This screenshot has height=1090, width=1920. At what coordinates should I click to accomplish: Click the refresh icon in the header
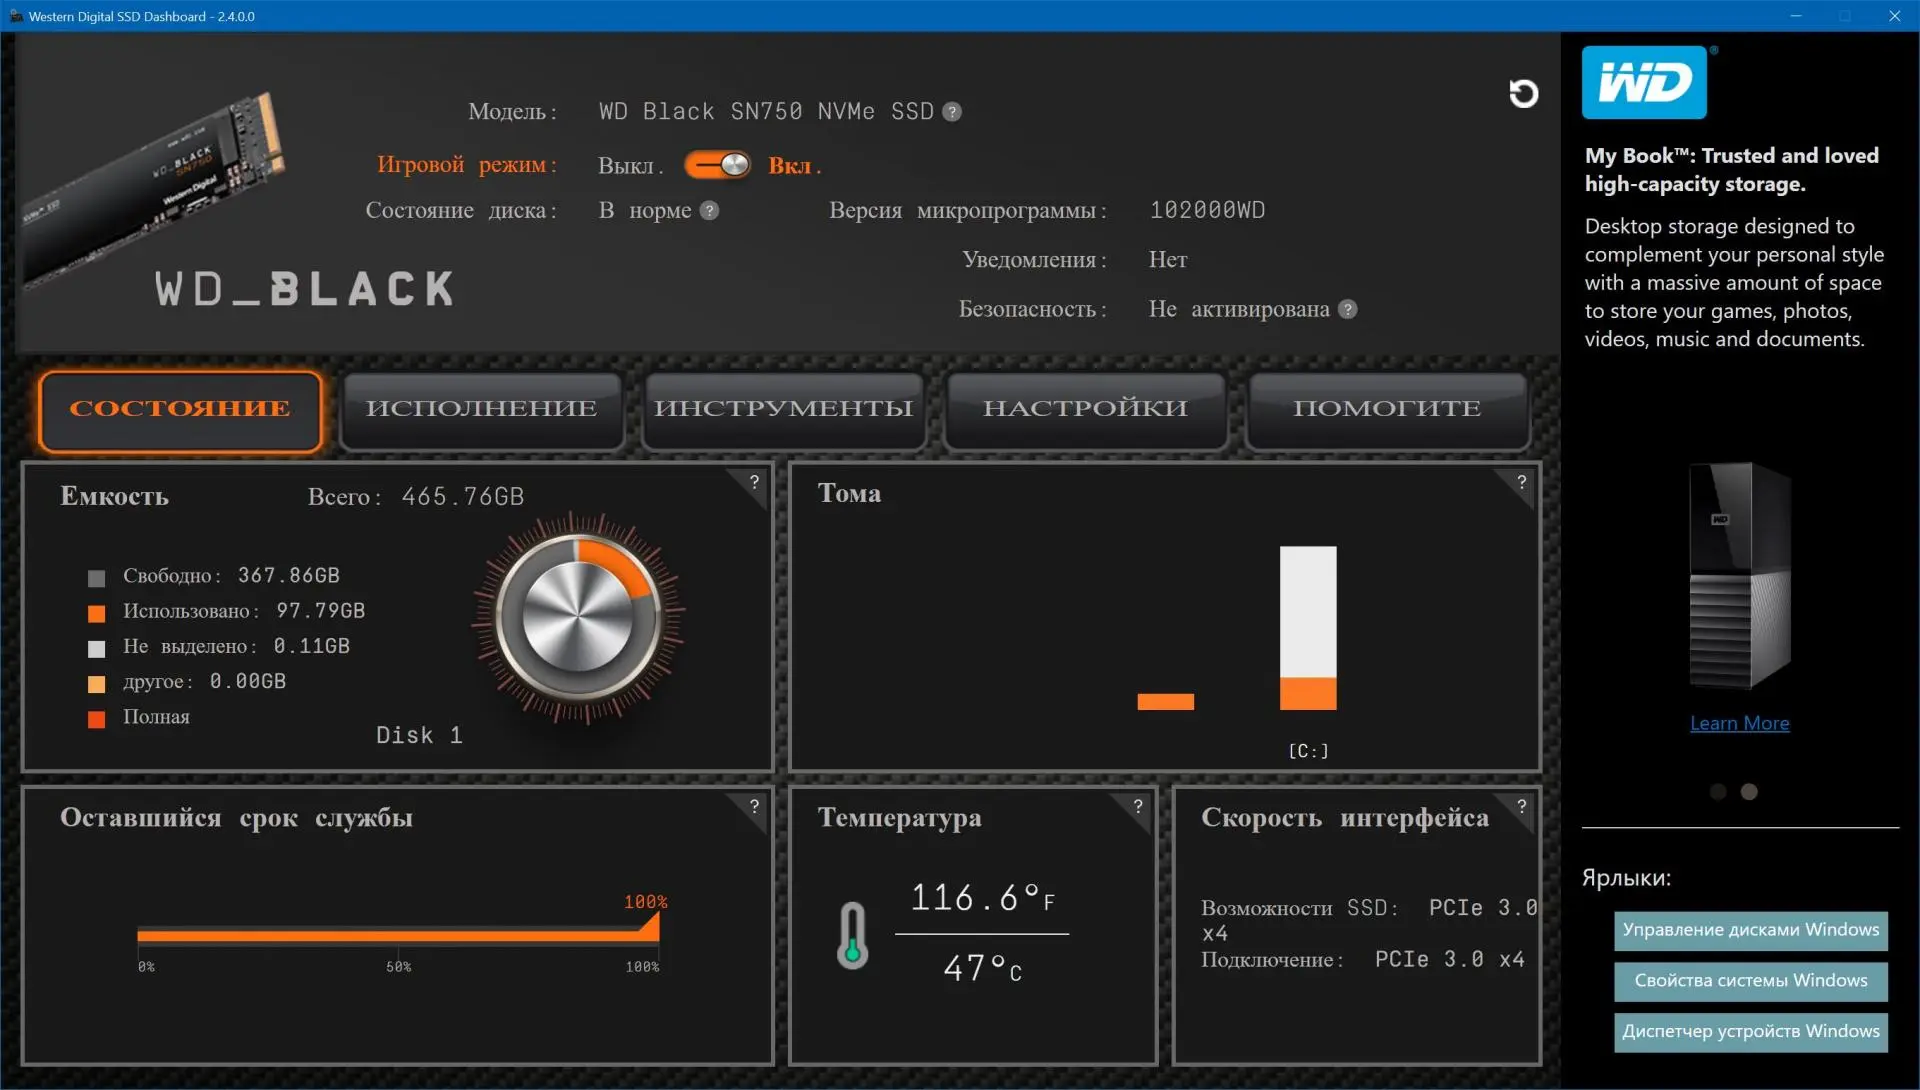coord(1523,94)
